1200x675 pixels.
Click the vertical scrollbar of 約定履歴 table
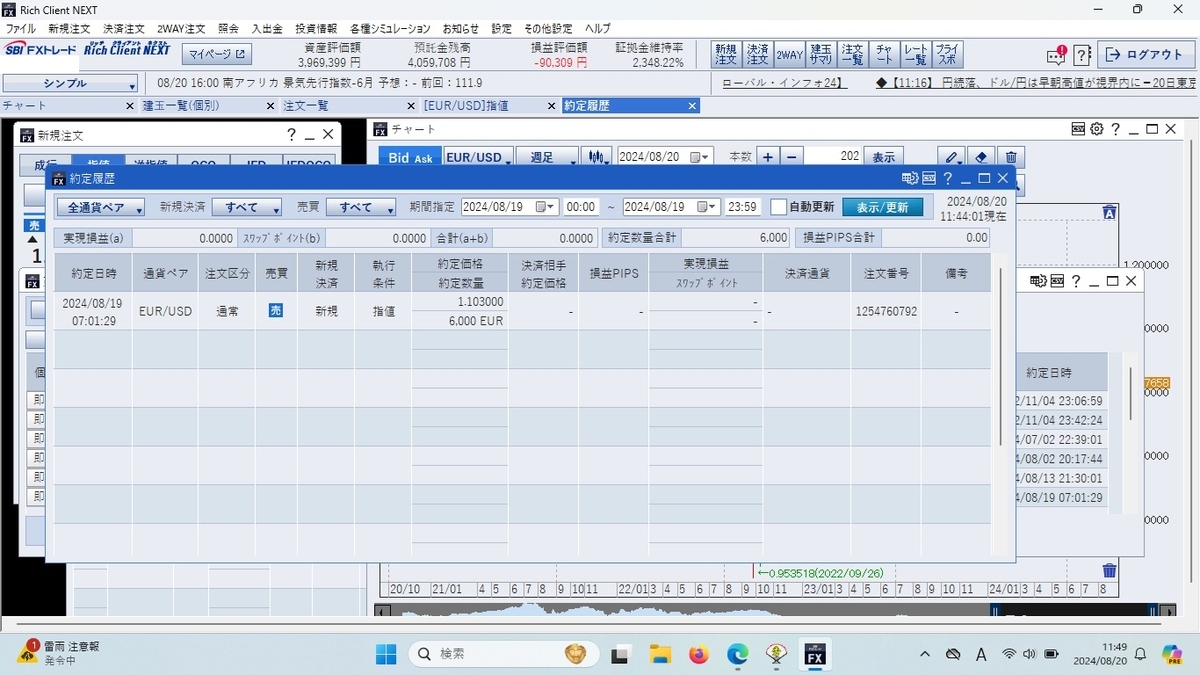pos(999,355)
